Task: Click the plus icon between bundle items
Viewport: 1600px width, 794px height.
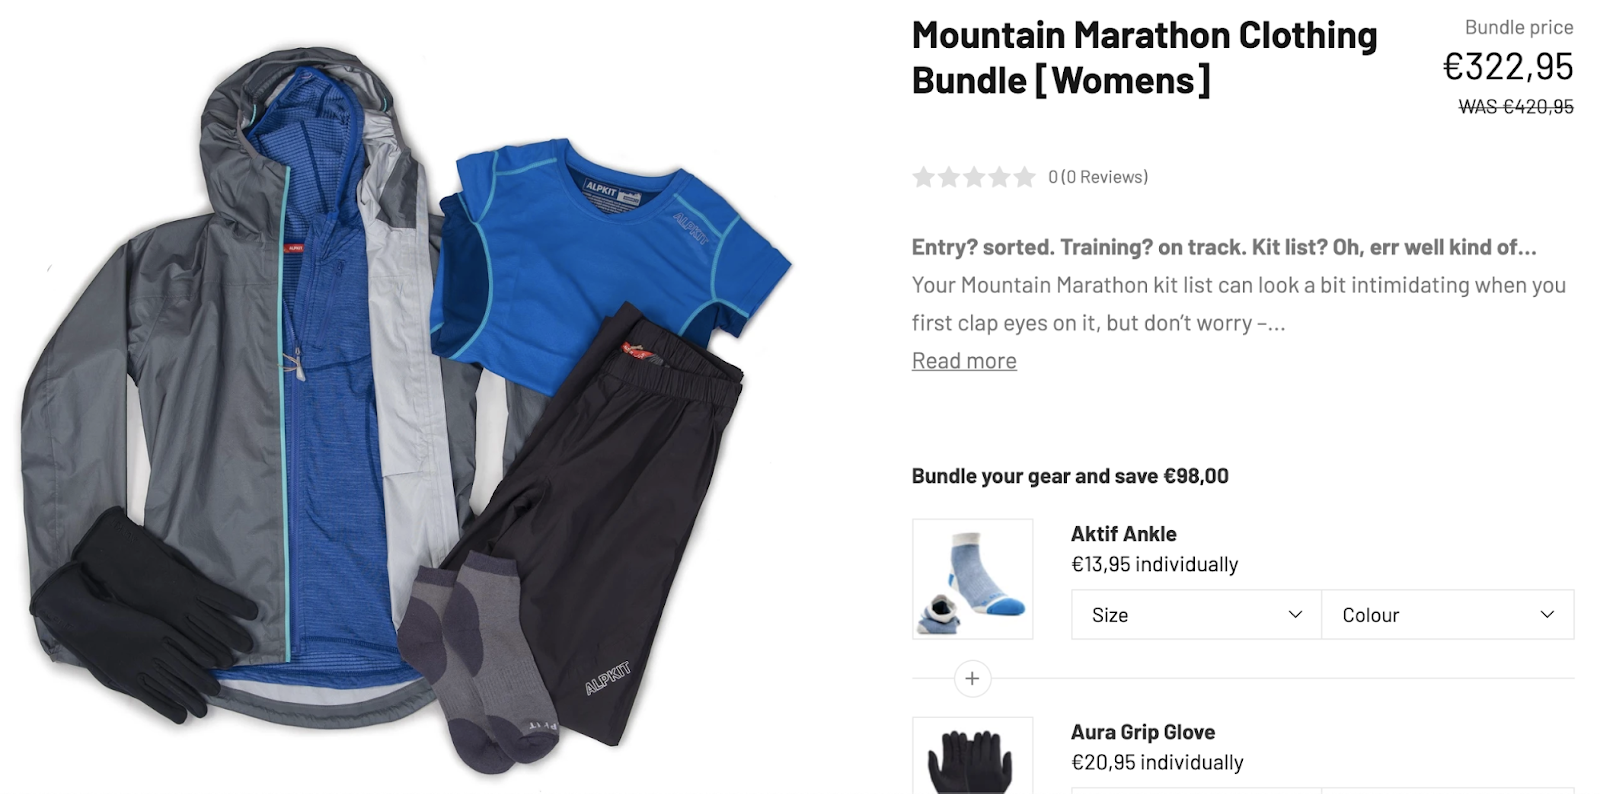Action: (972, 679)
